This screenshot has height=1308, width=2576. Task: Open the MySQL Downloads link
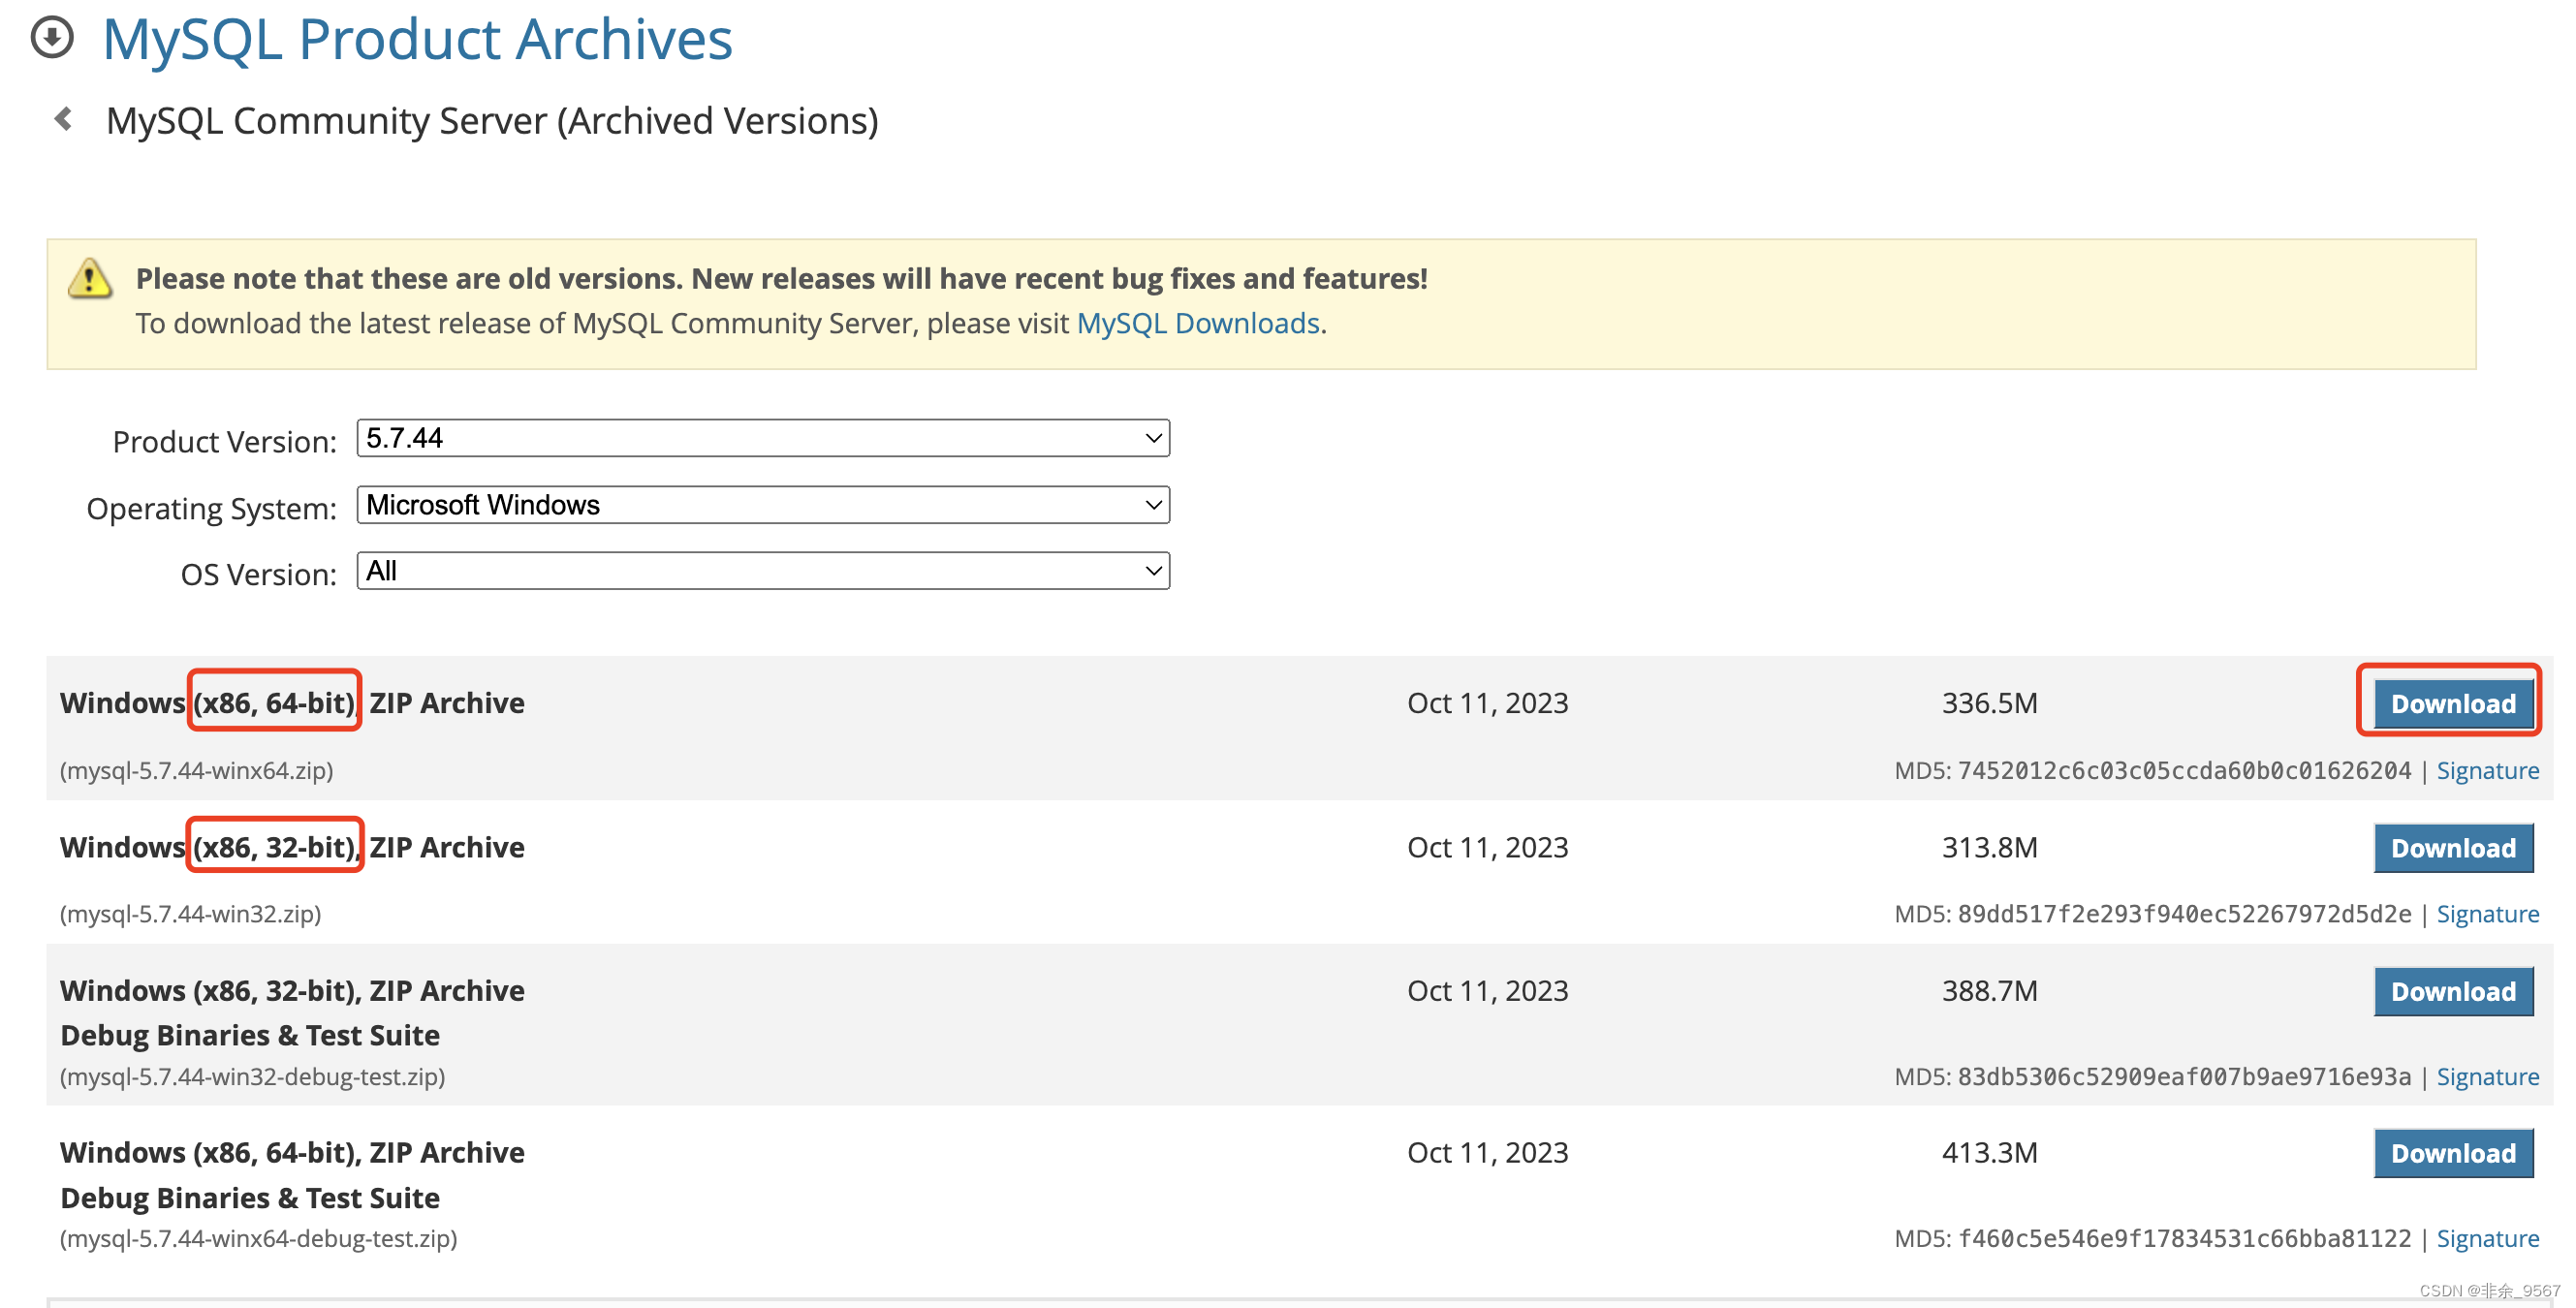(1198, 323)
